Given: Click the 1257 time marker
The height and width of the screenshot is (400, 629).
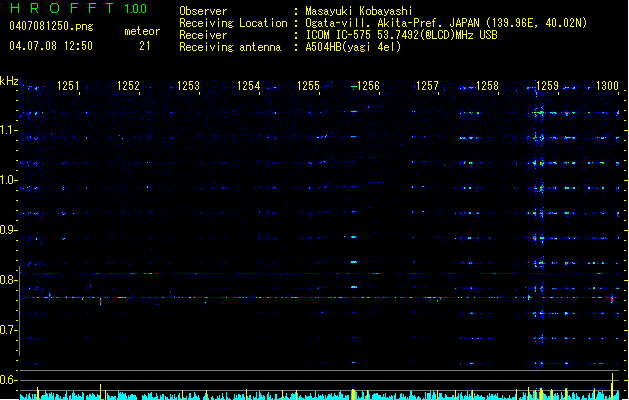Looking at the screenshot, I should [x=427, y=86].
